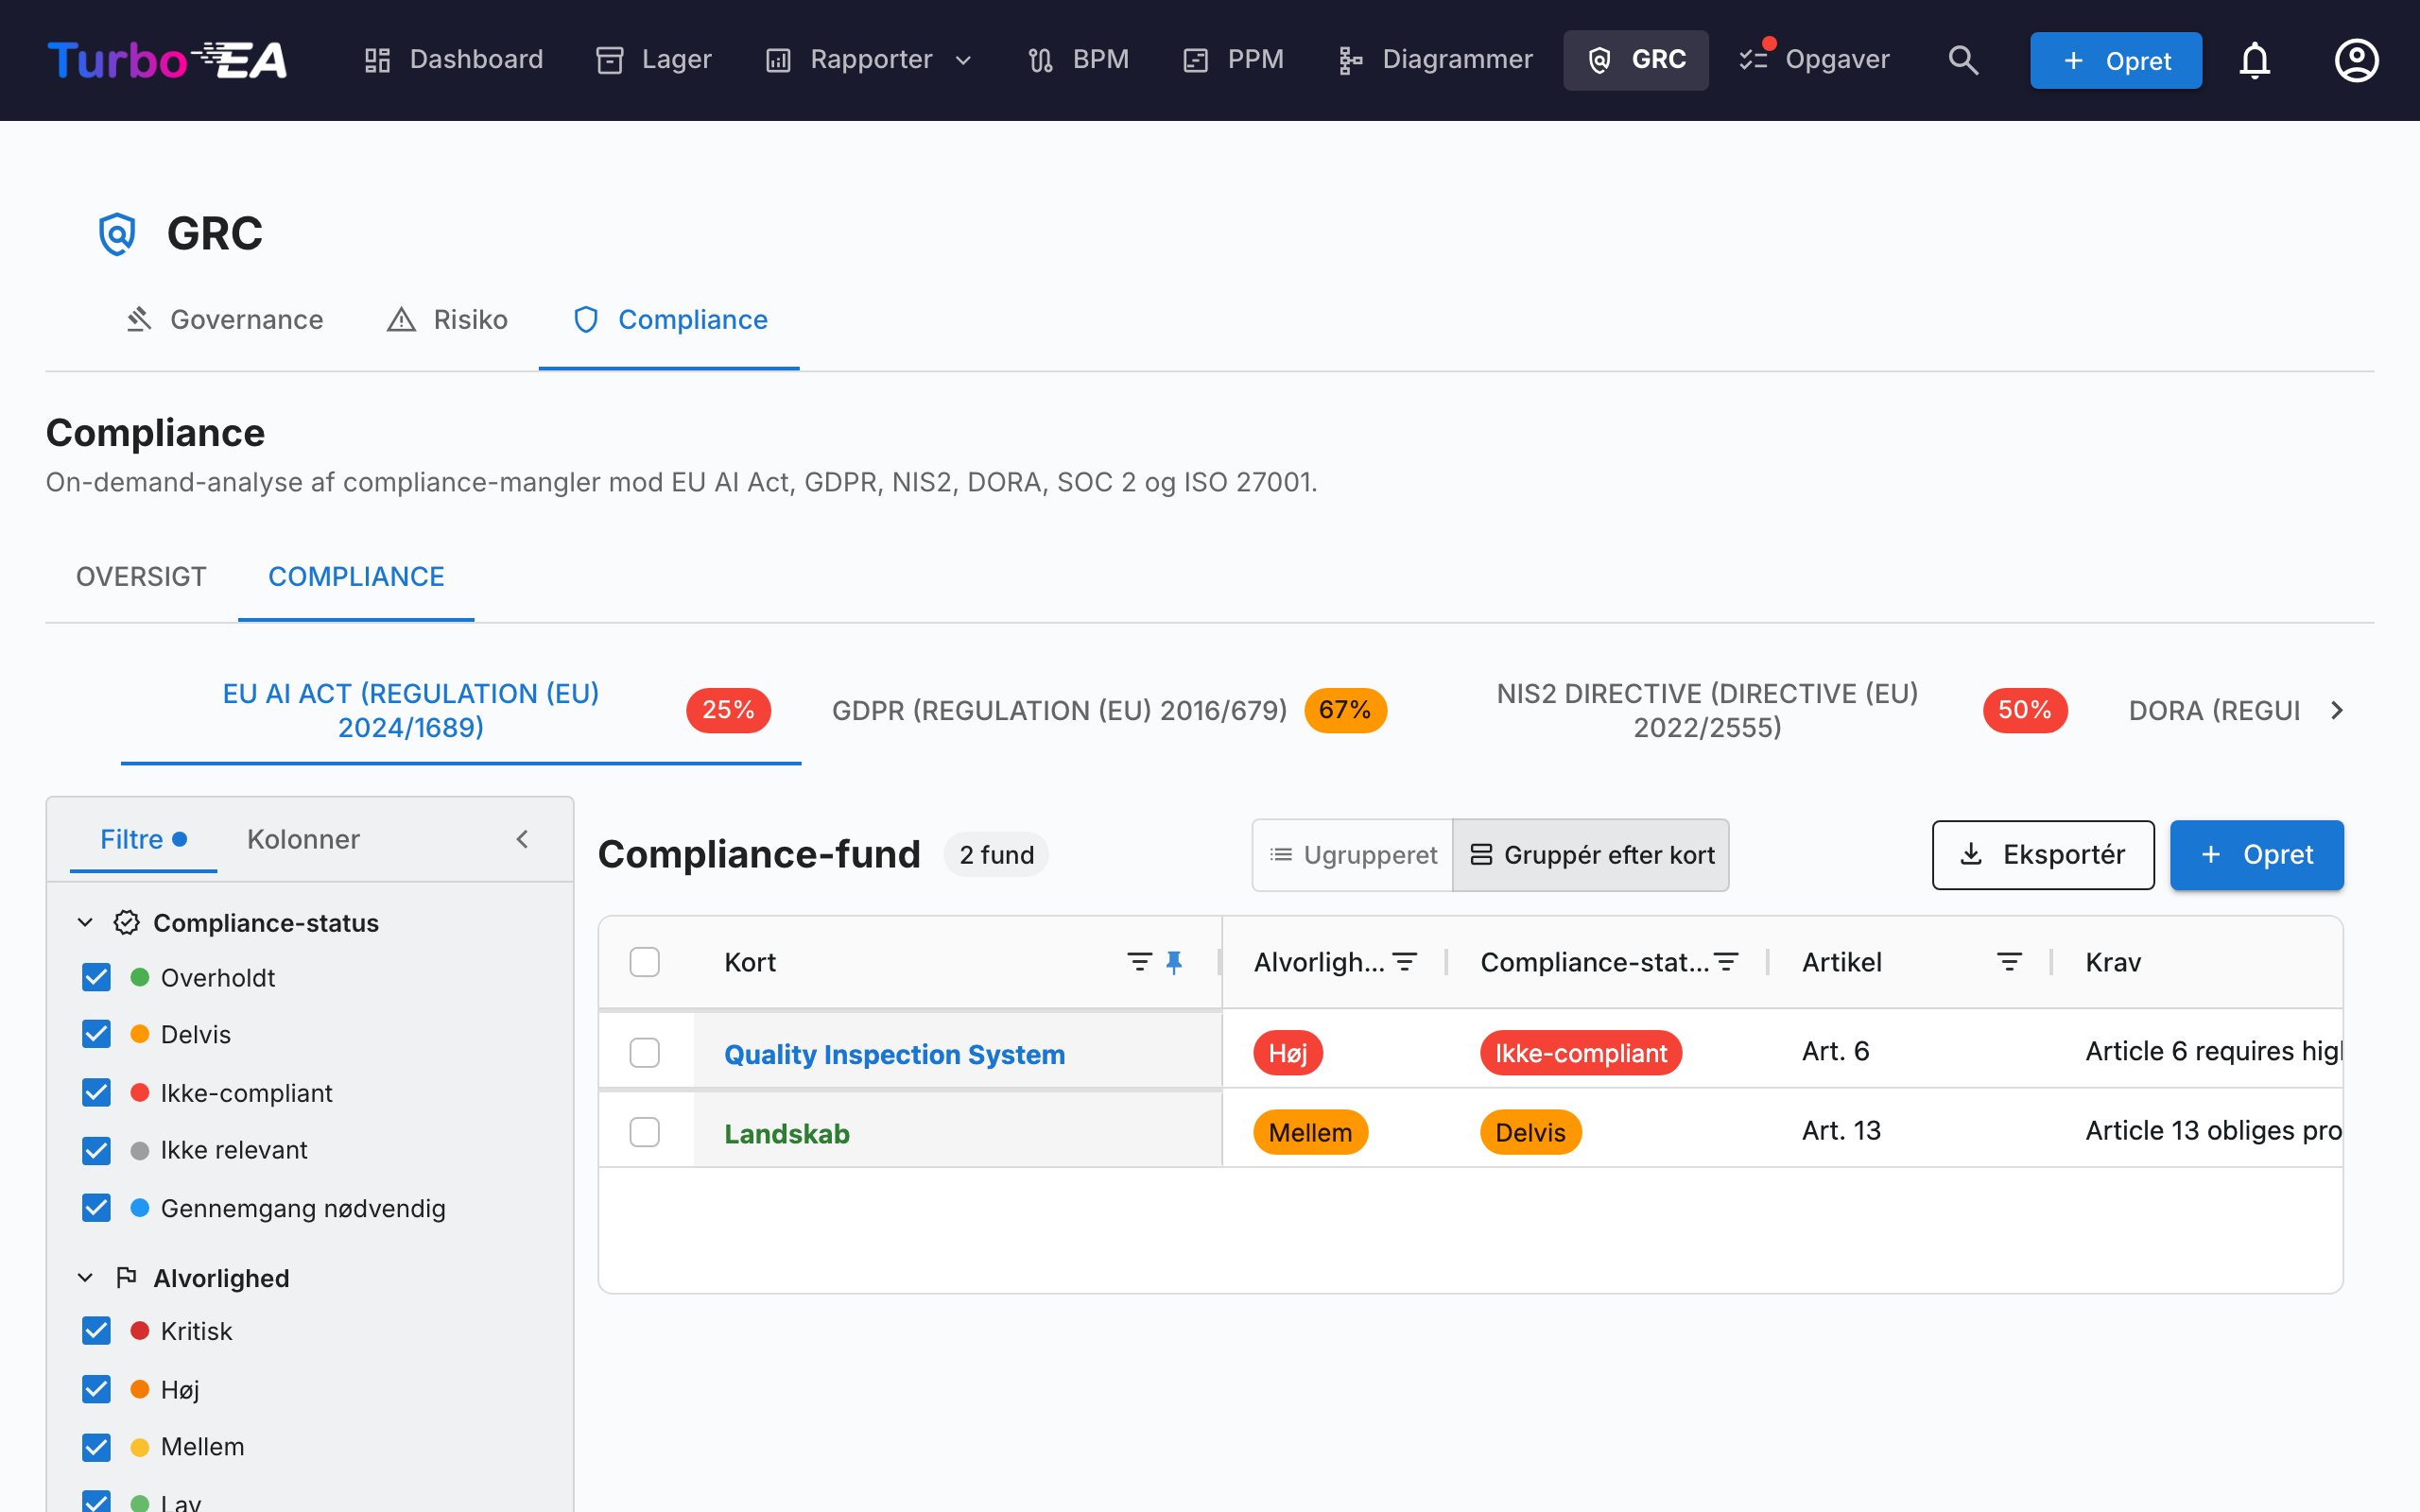This screenshot has height=1512, width=2420.
Task: Uncheck the Mellem severity filter
Action: click(x=96, y=1447)
